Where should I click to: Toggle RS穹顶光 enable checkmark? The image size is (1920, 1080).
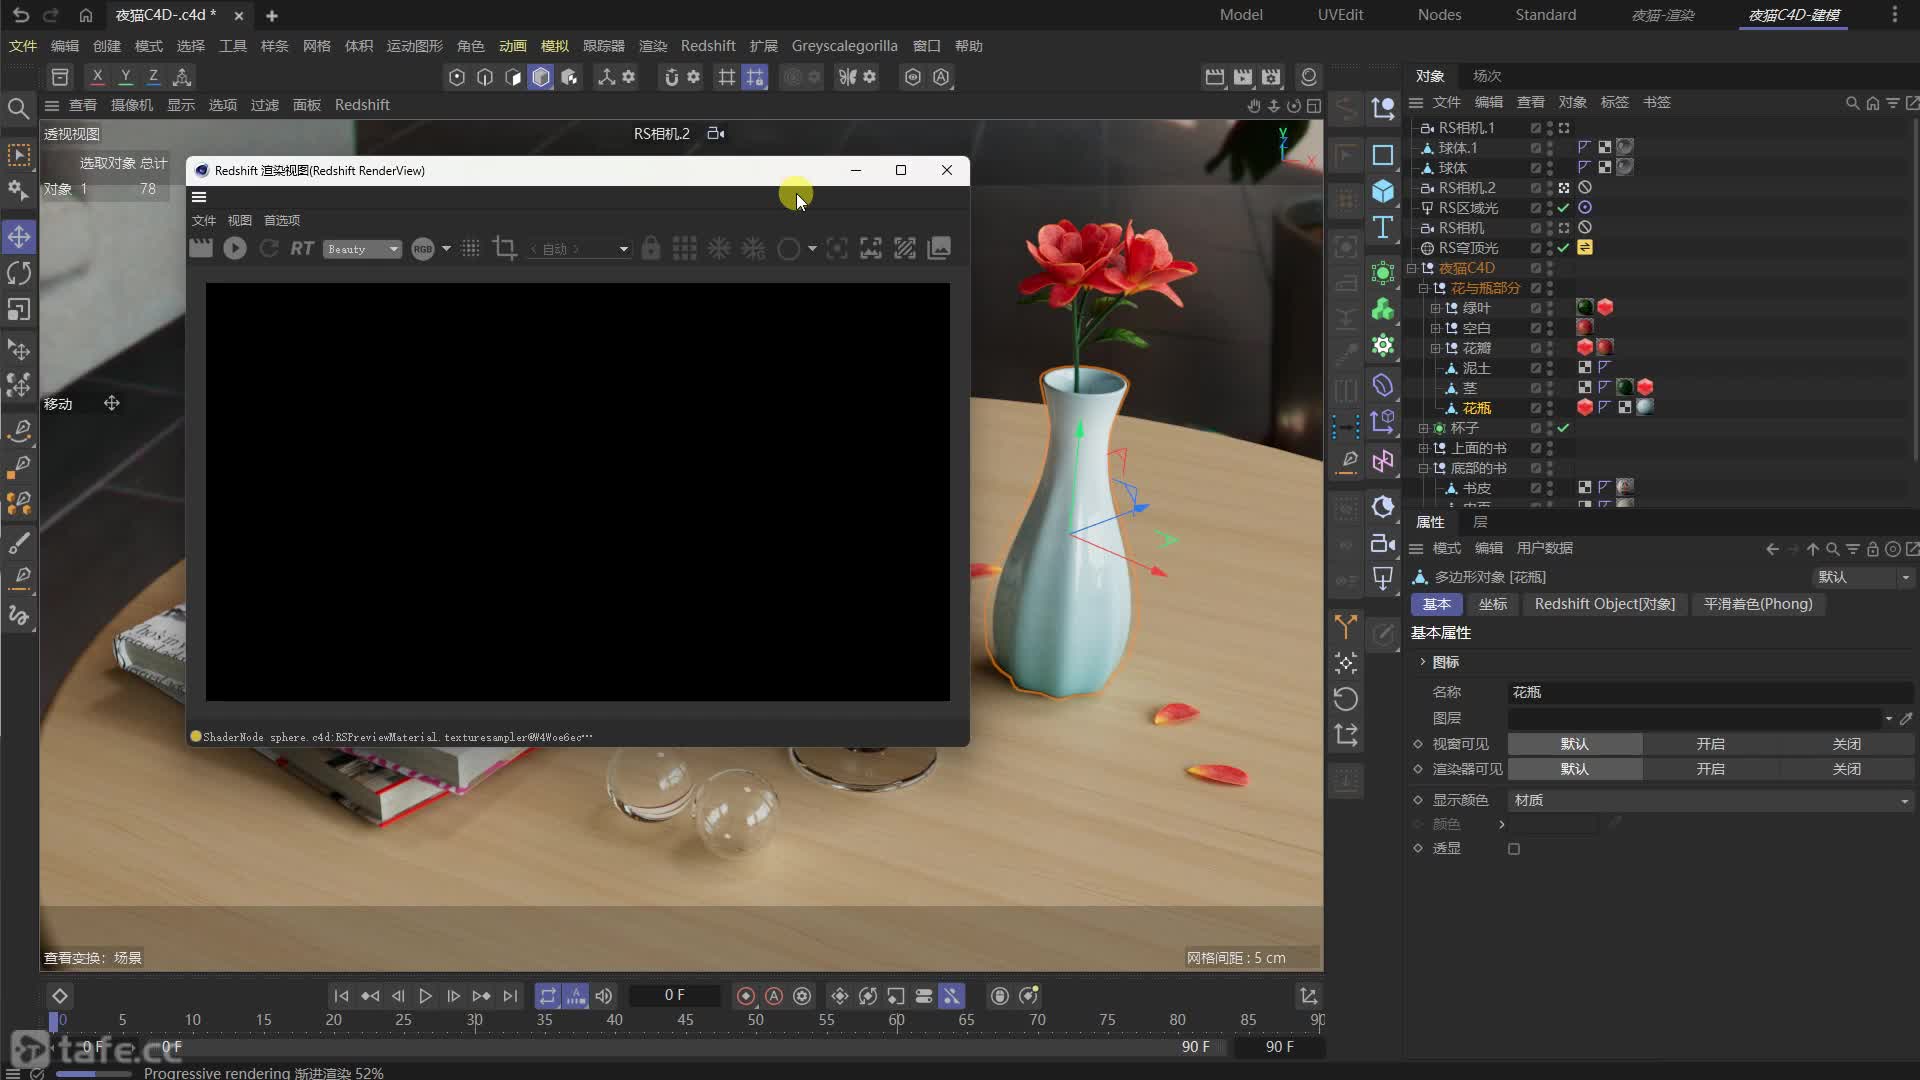[x=1563, y=248]
